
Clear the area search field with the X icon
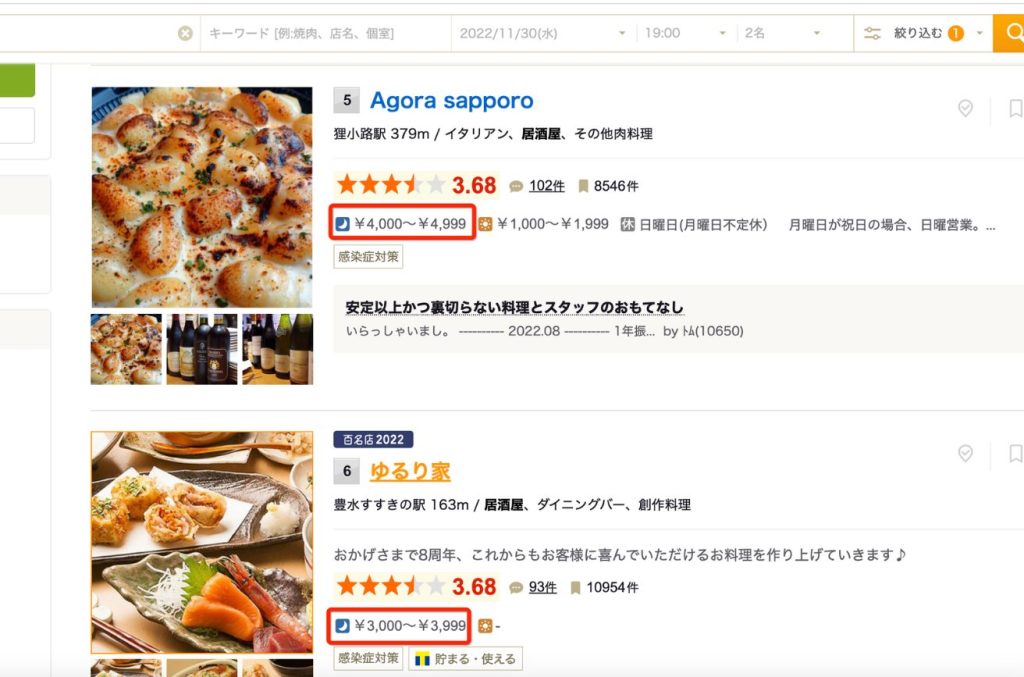[185, 33]
